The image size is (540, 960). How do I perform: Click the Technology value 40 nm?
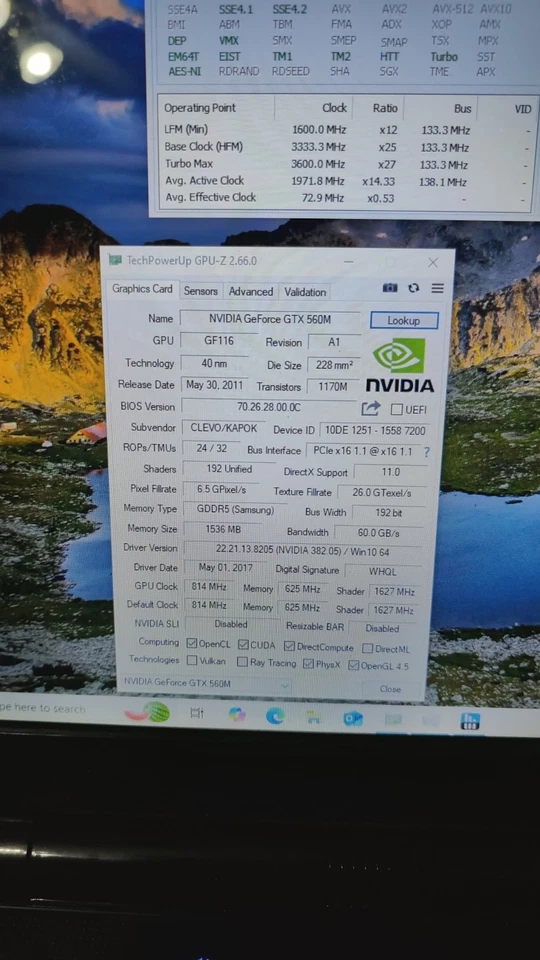click(x=214, y=363)
